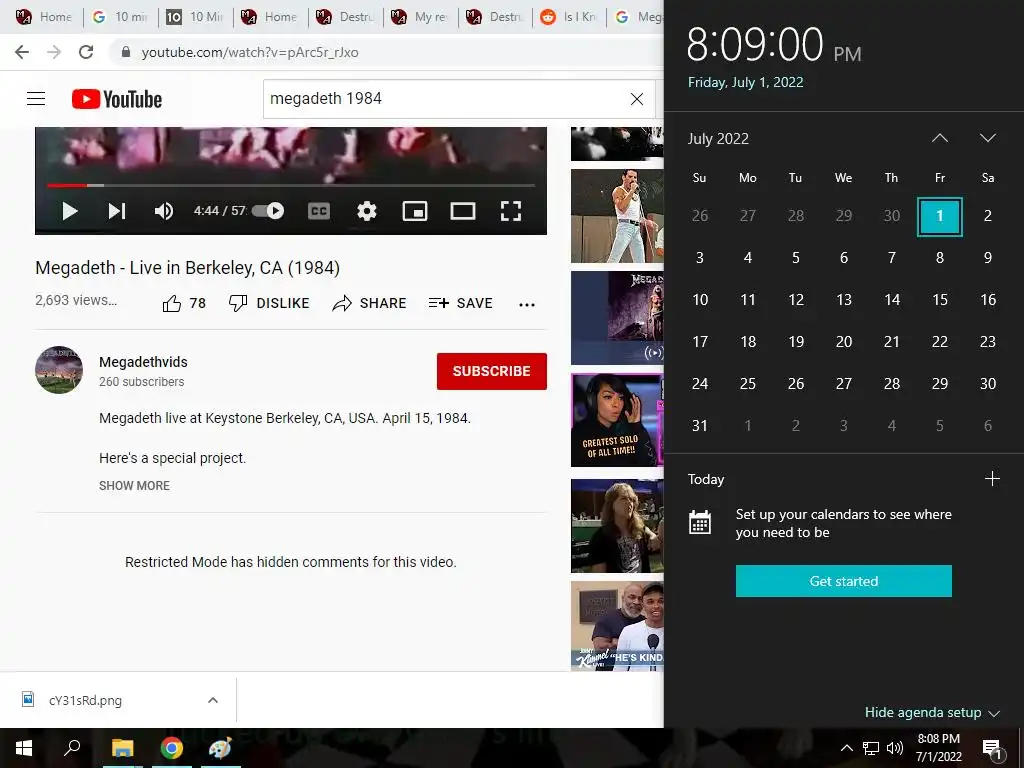
Task: Switch to the Google '10 min' tab
Action: click(121, 17)
